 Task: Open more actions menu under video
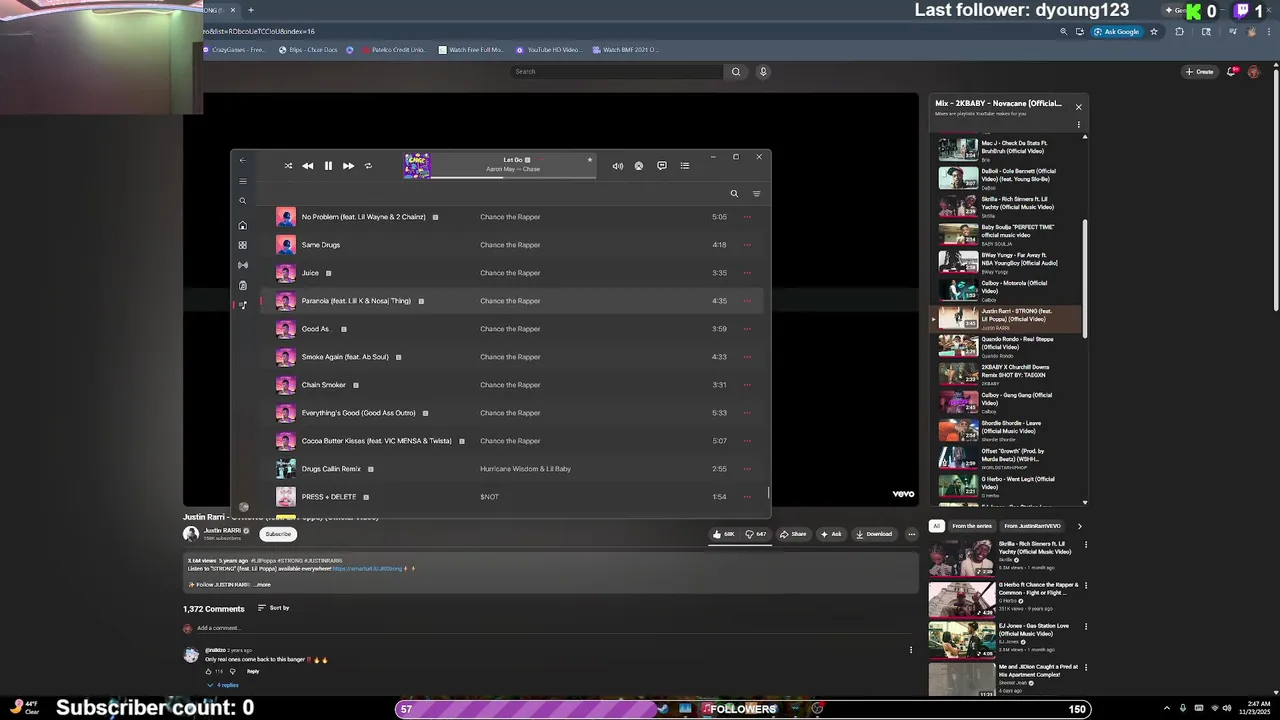coord(911,534)
